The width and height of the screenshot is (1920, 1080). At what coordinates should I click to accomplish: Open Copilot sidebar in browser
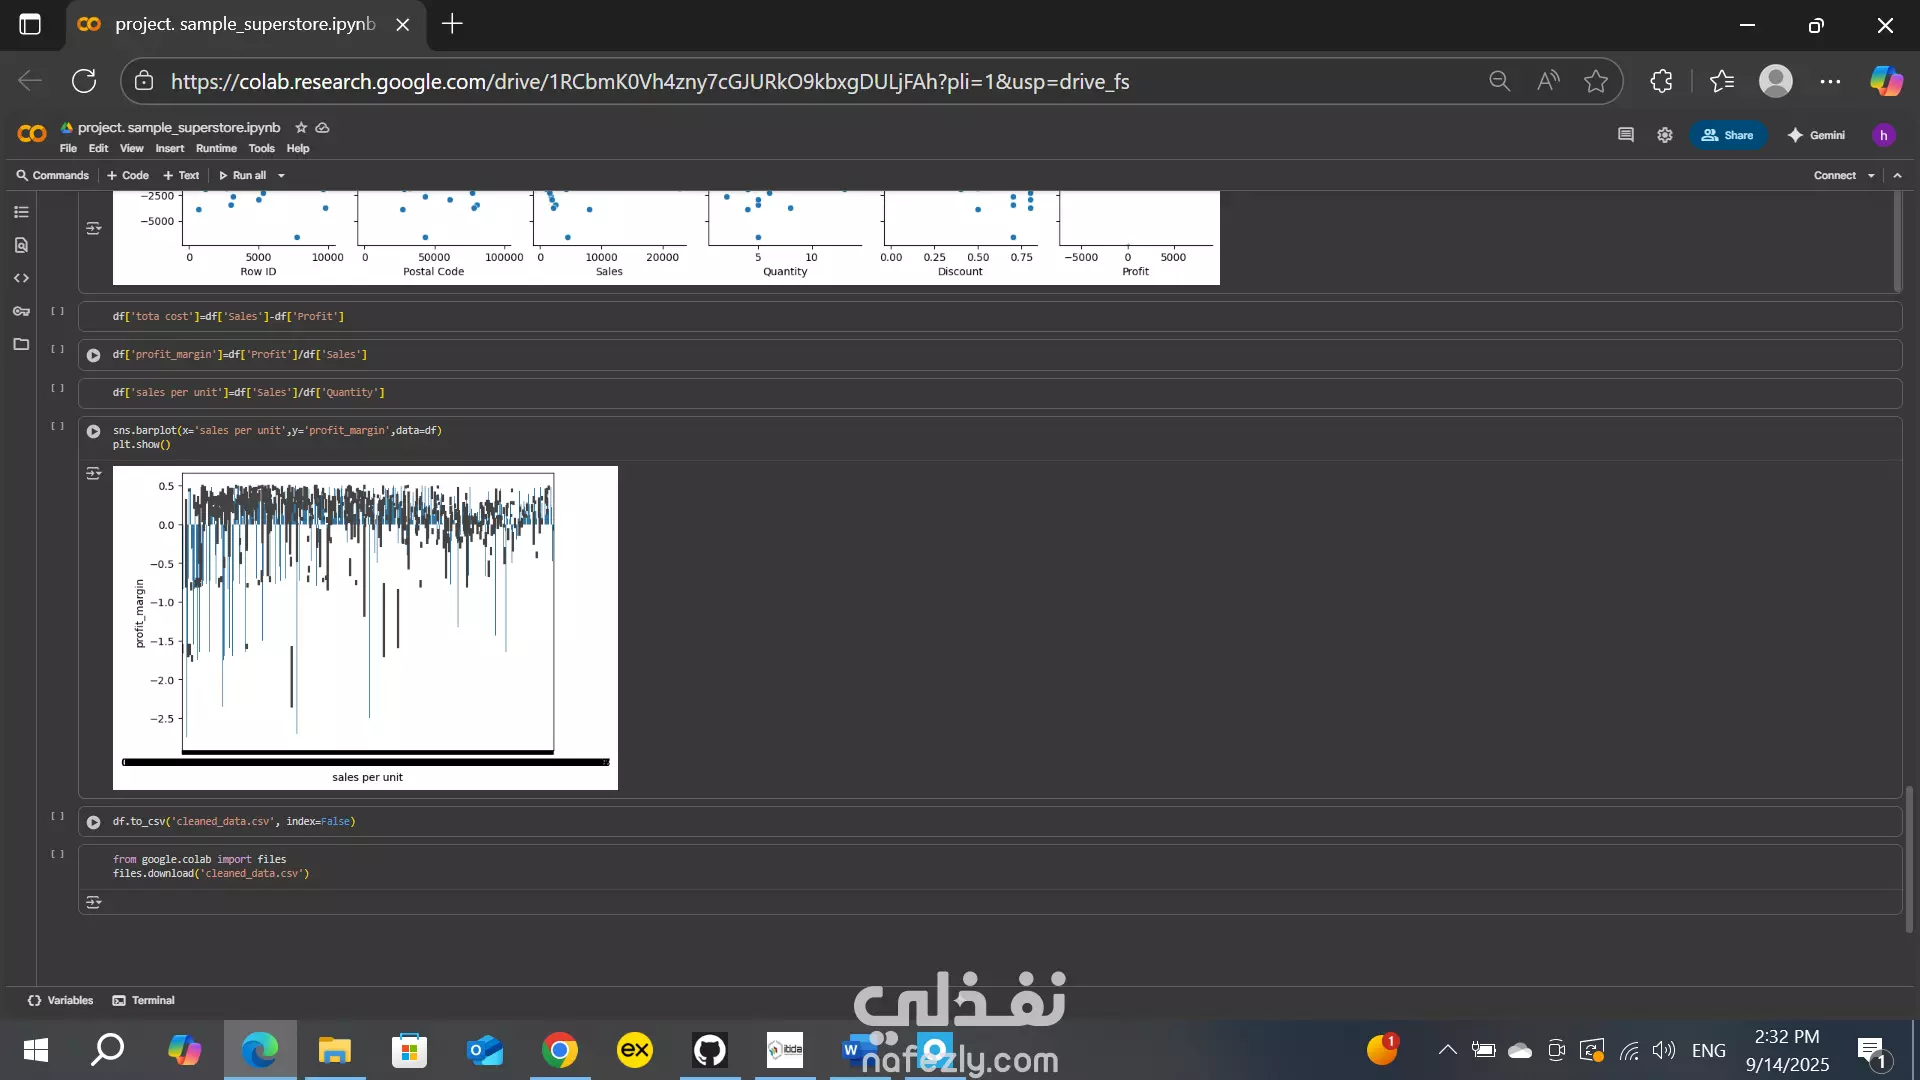tap(1886, 81)
